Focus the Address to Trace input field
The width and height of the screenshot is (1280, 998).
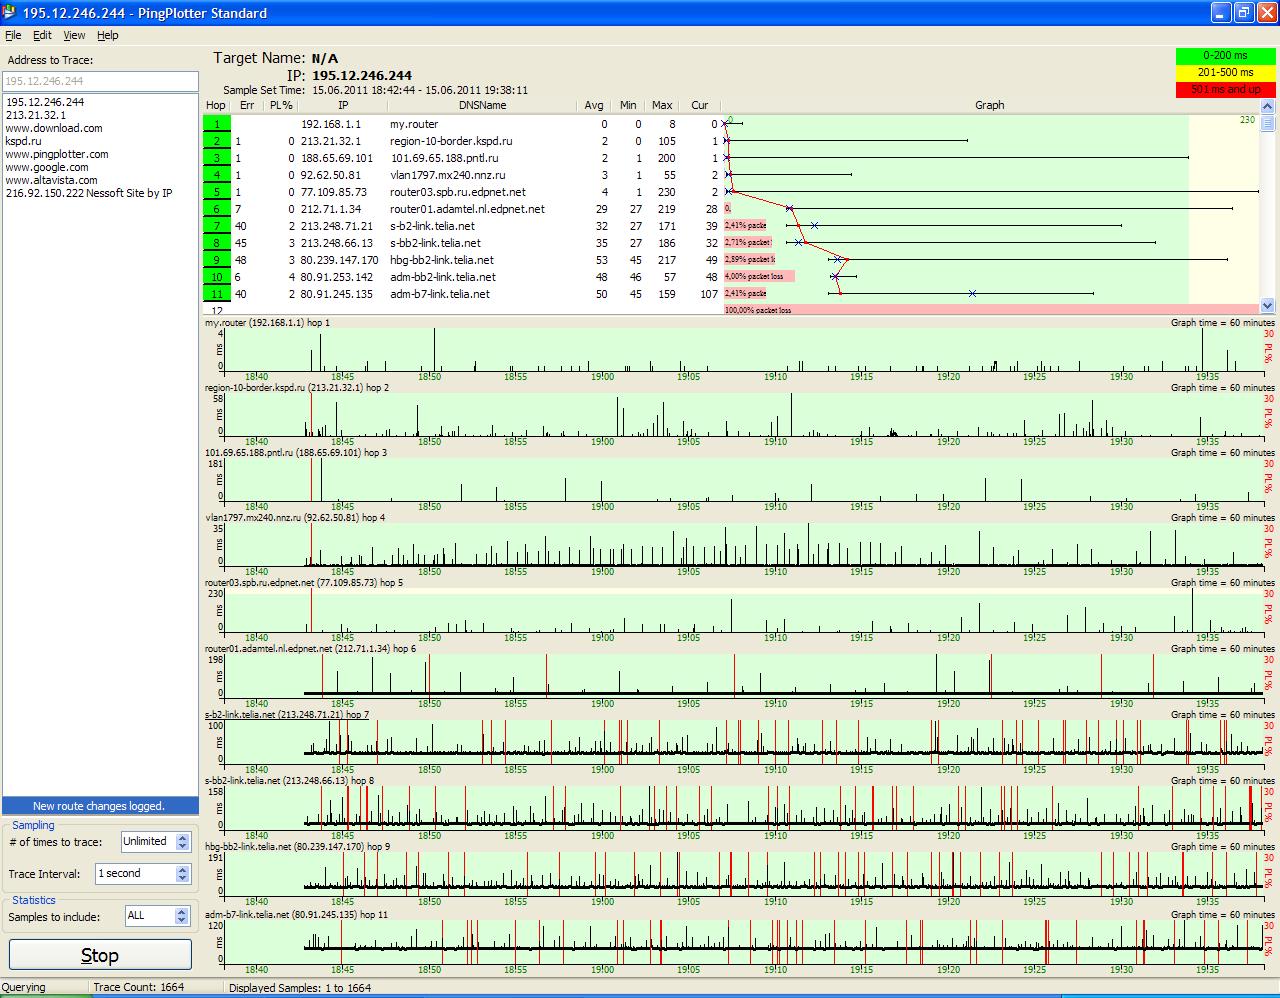tap(100, 81)
